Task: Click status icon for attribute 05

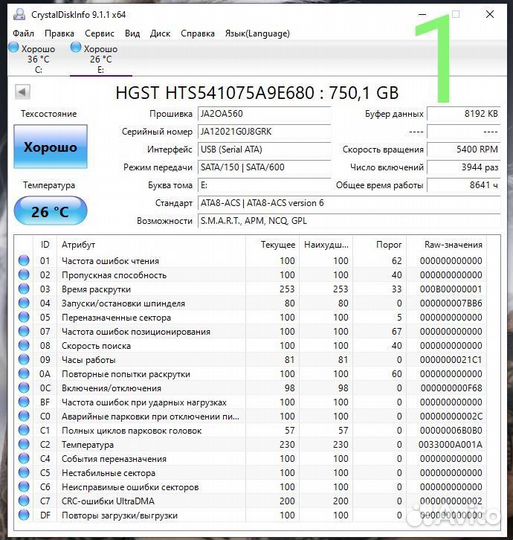Action: point(24,317)
